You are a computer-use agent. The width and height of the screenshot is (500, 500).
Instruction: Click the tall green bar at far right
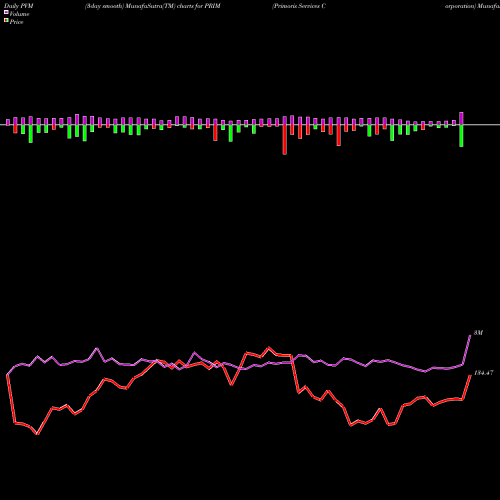(461, 136)
